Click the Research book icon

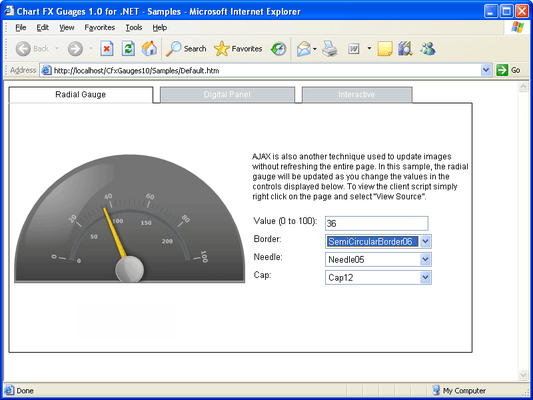tap(405, 49)
